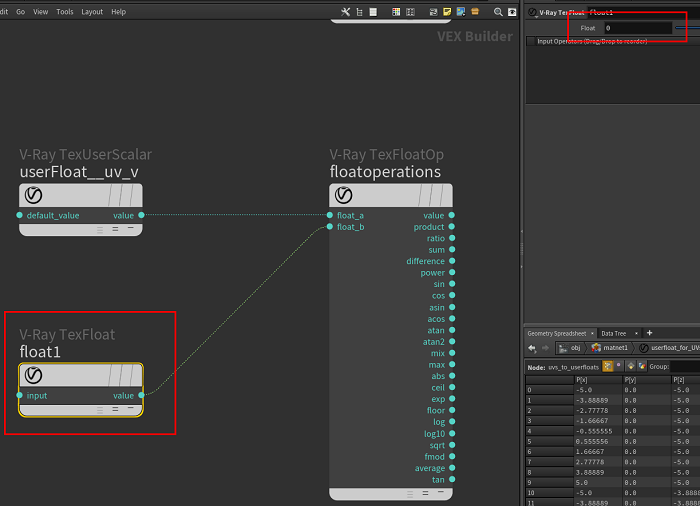This screenshot has width=700, height=506.
Task: Open the Go menu
Action: (21, 12)
